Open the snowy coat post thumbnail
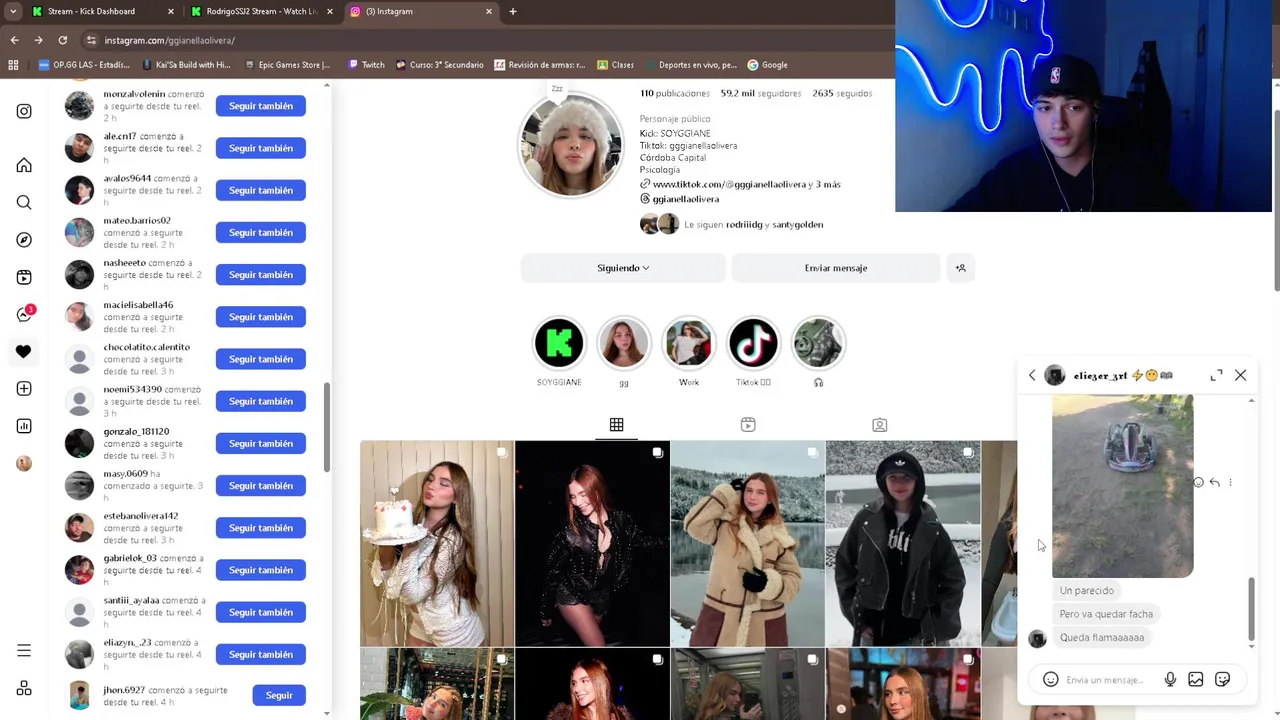 tap(748, 544)
